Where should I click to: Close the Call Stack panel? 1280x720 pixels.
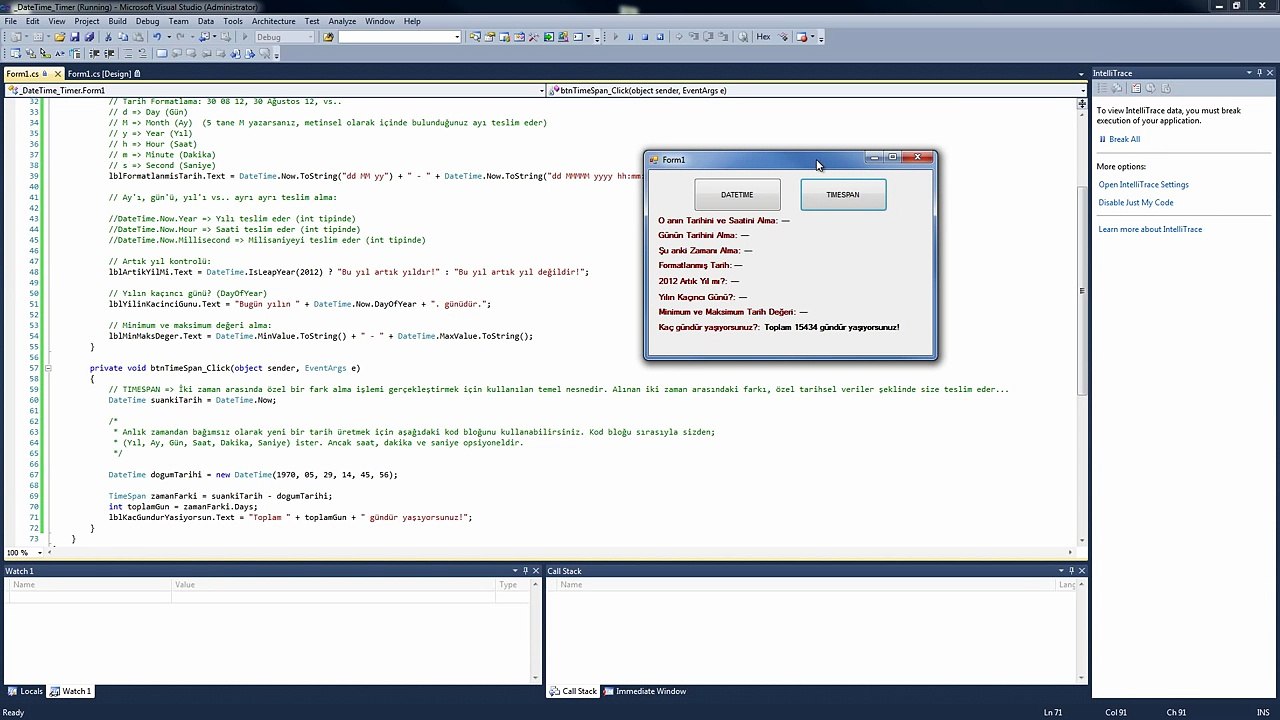point(1081,571)
